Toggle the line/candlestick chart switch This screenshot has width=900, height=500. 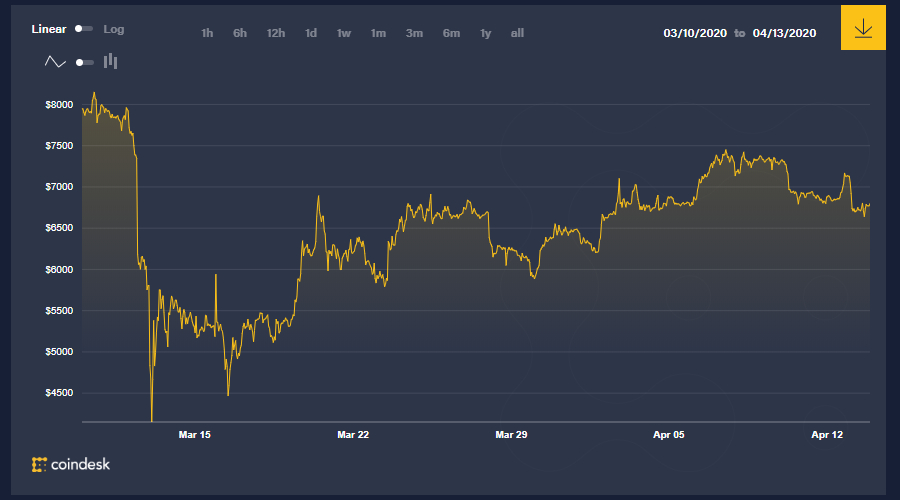pos(84,62)
